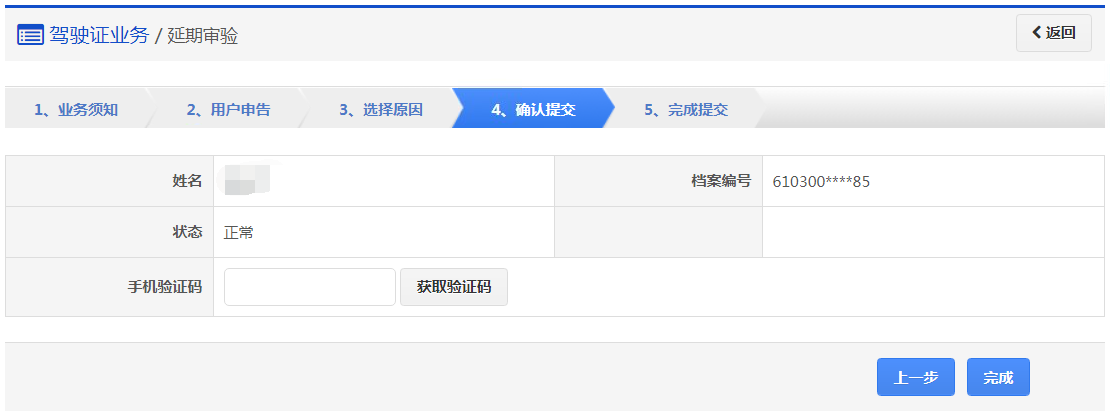This screenshot has height=417, width=1110.
Task: Click the list icon beside 驾驶证业务
Action: [30, 35]
